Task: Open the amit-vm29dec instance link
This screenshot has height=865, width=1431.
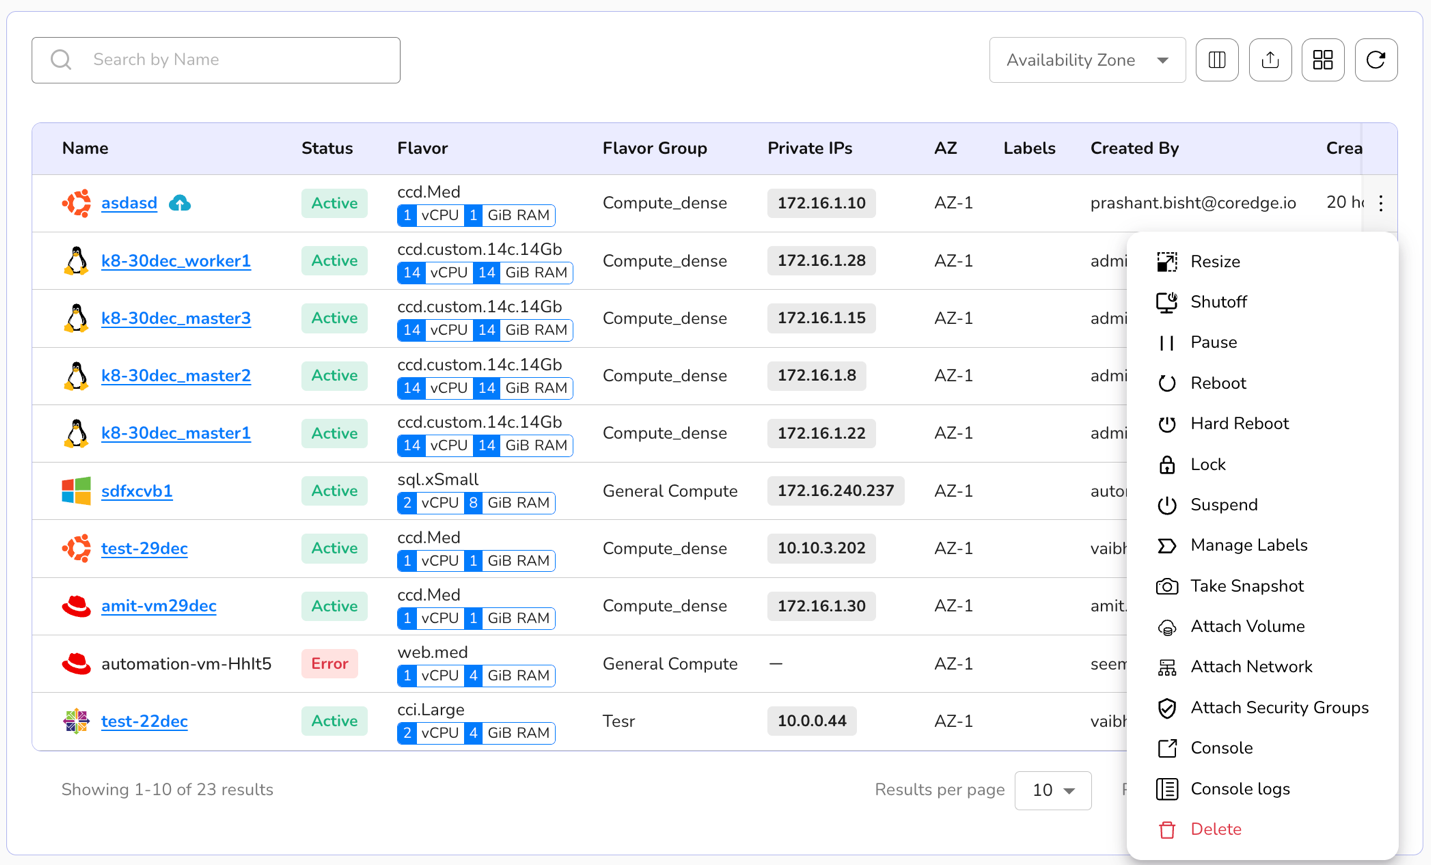Action: pos(159,606)
